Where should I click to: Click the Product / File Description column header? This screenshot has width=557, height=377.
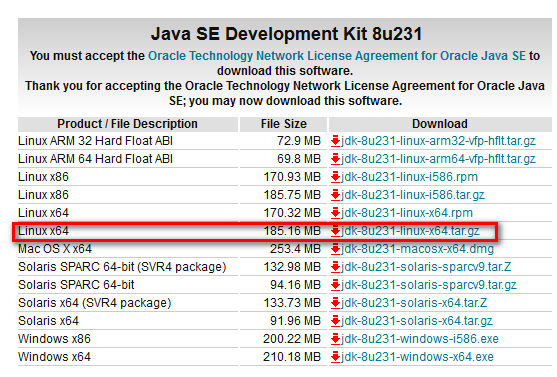pyautogui.click(x=128, y=124)
